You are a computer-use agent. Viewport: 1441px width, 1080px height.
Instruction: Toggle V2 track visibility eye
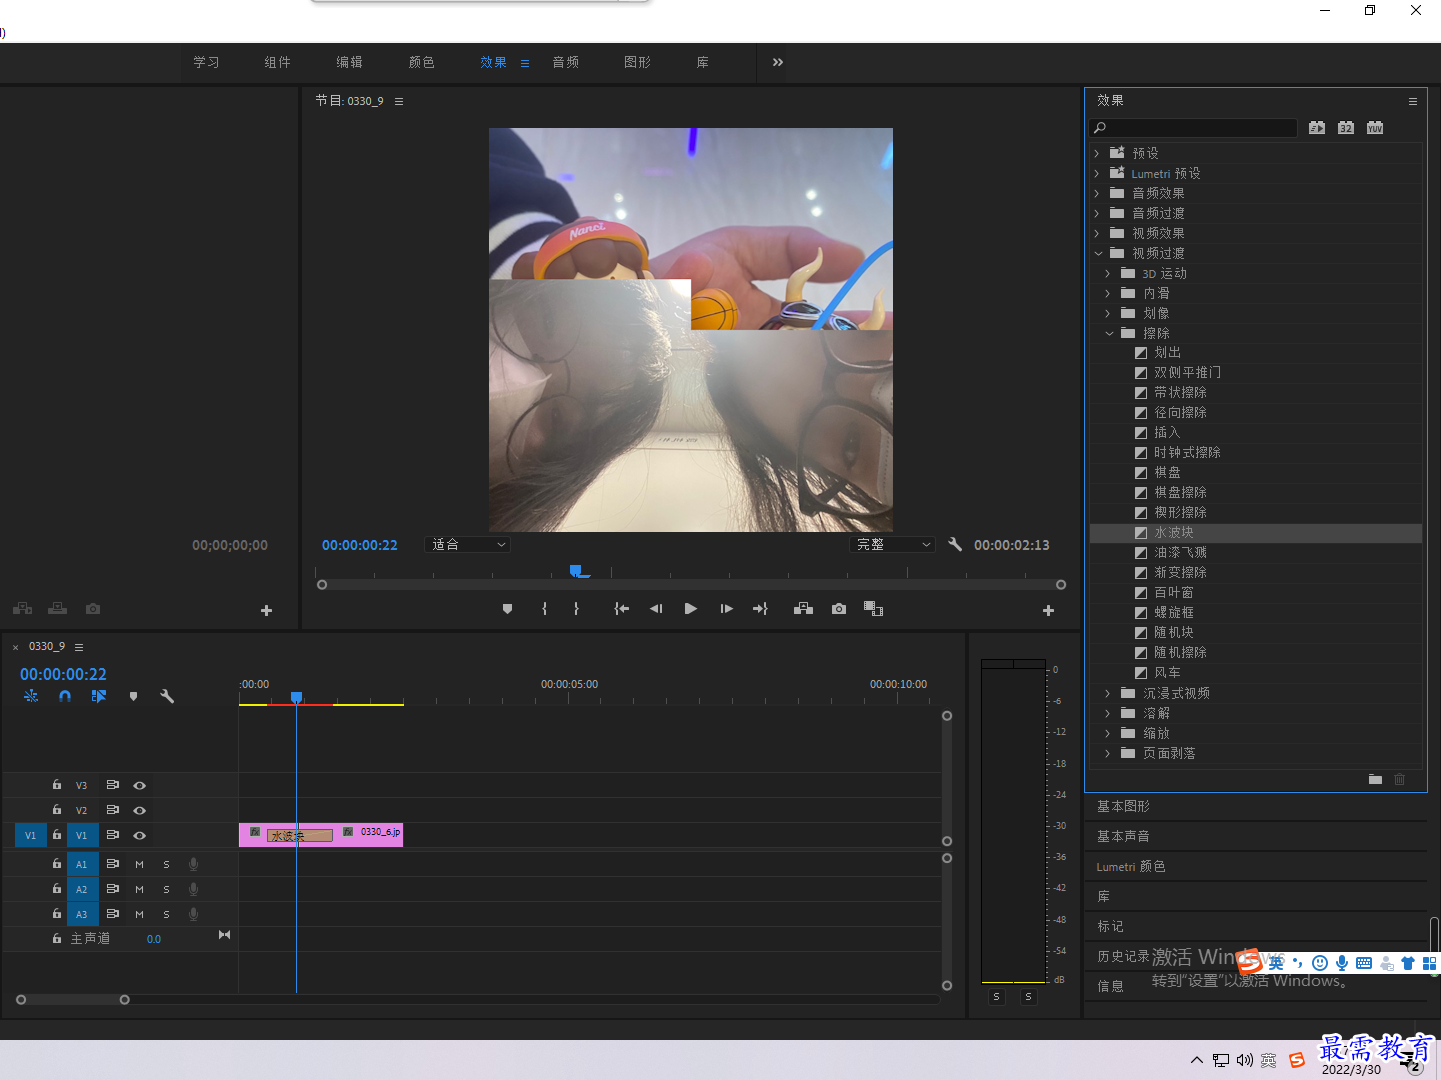tap(140, 810)
